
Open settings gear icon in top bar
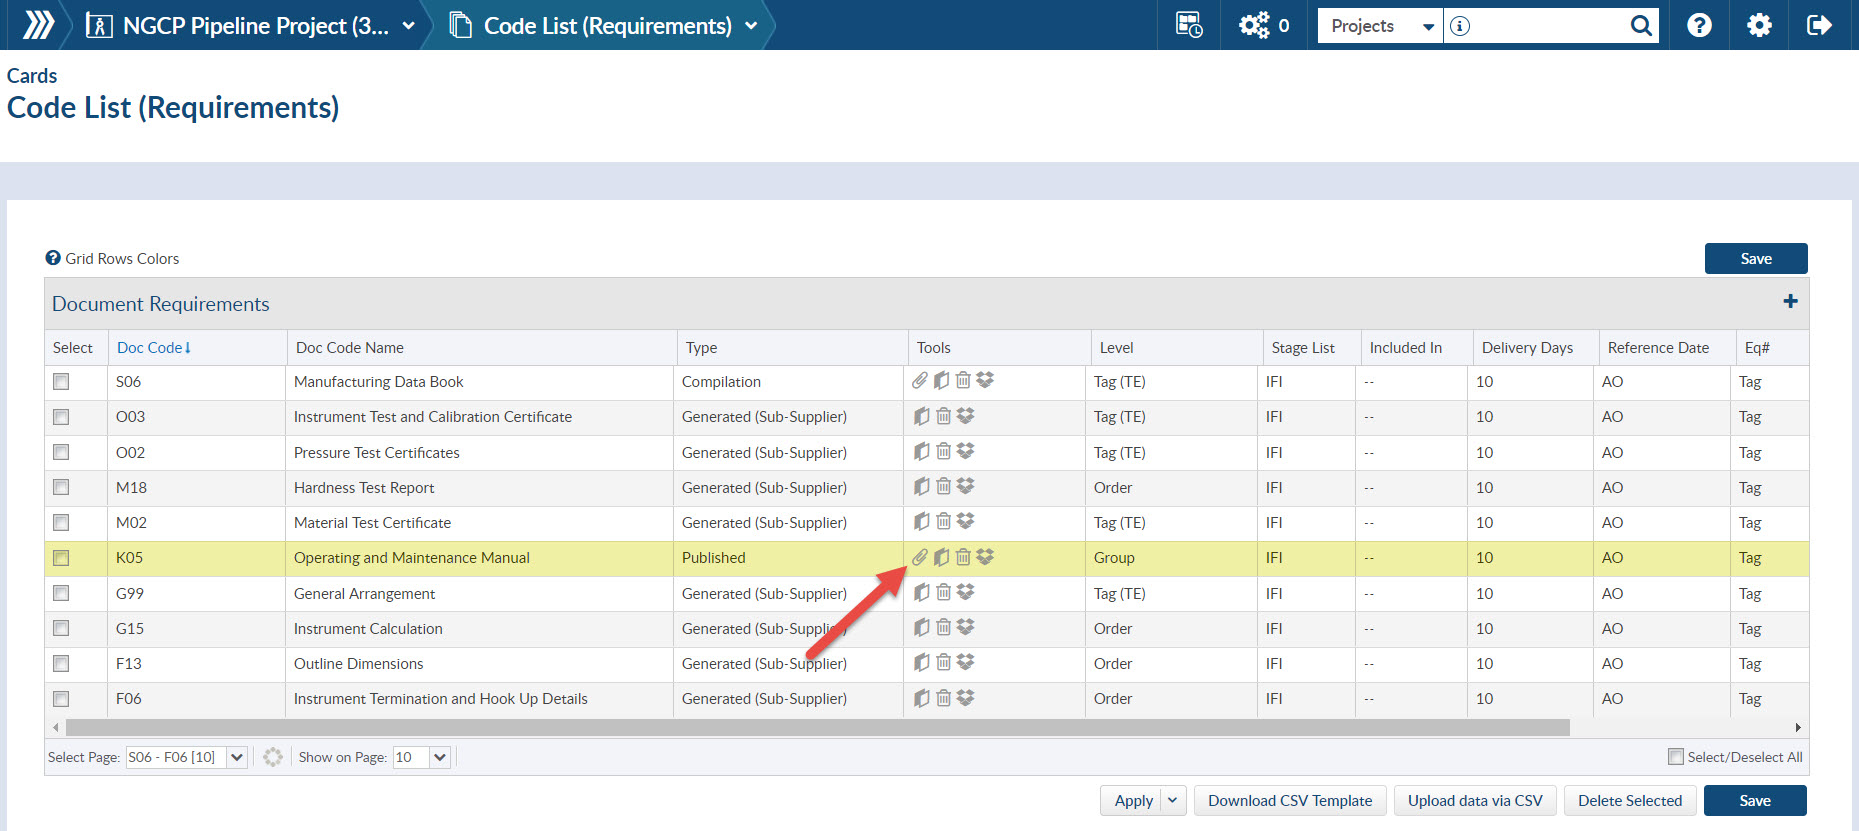[x=1759, y=25]
